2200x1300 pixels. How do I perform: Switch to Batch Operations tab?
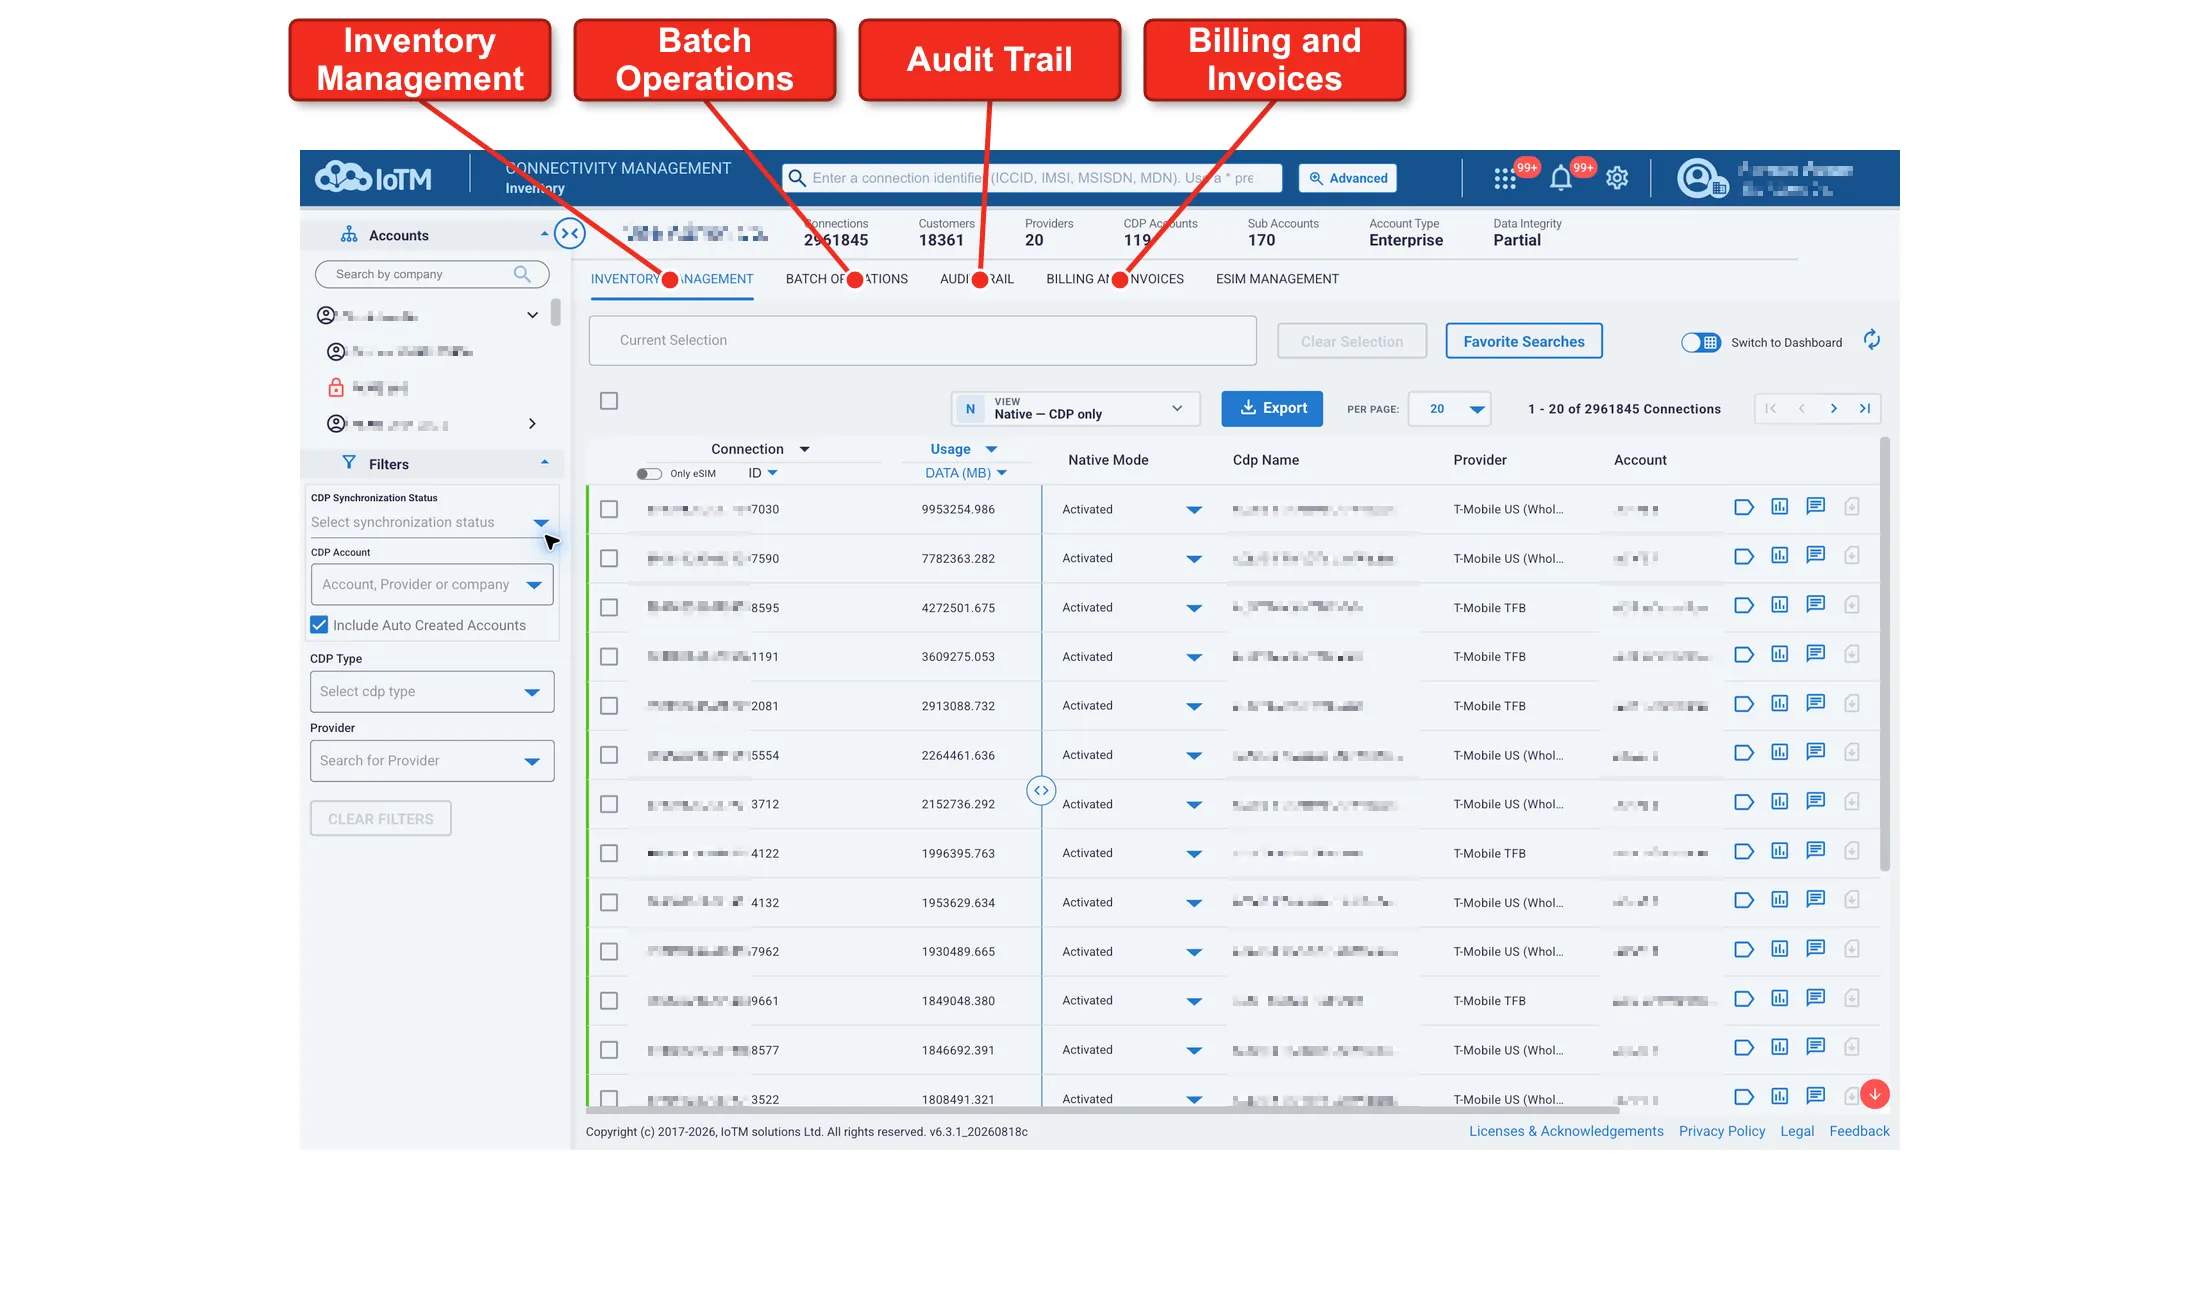[x=847, y=279]
